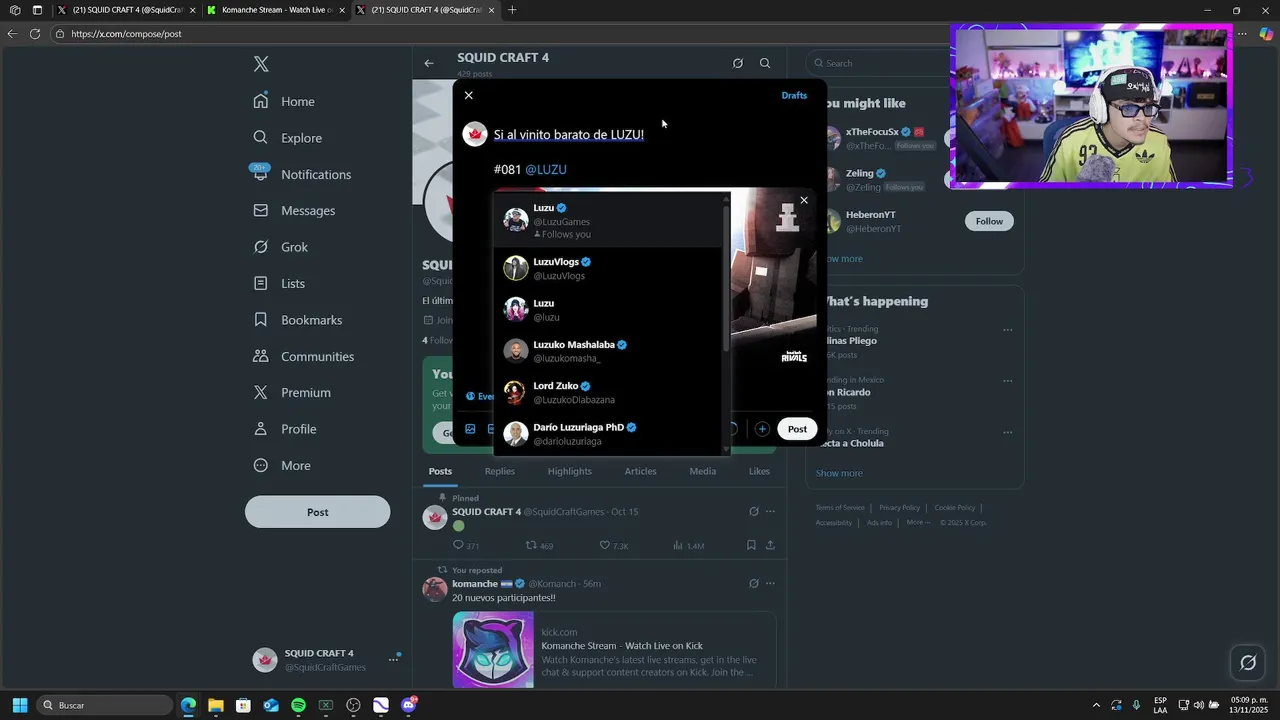Open a new browser tab
Image resolution: width=1280 pixels, height=720 pixels.
click(x=512, y=10)
